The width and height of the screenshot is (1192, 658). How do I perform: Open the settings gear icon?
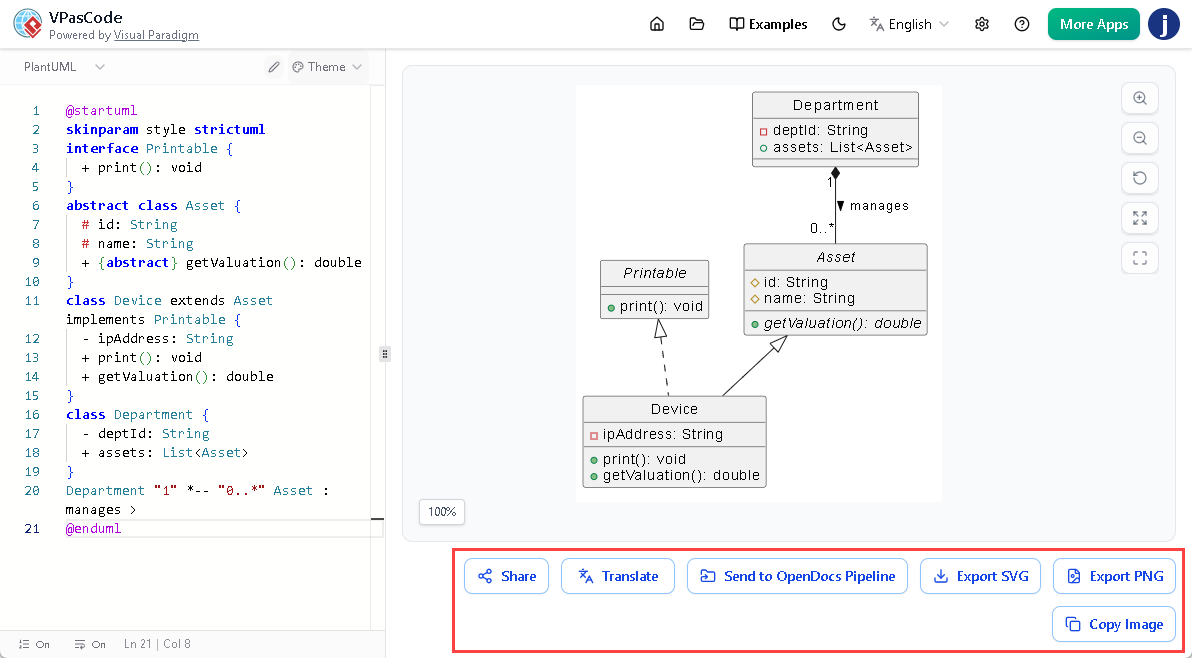(982, 24)
